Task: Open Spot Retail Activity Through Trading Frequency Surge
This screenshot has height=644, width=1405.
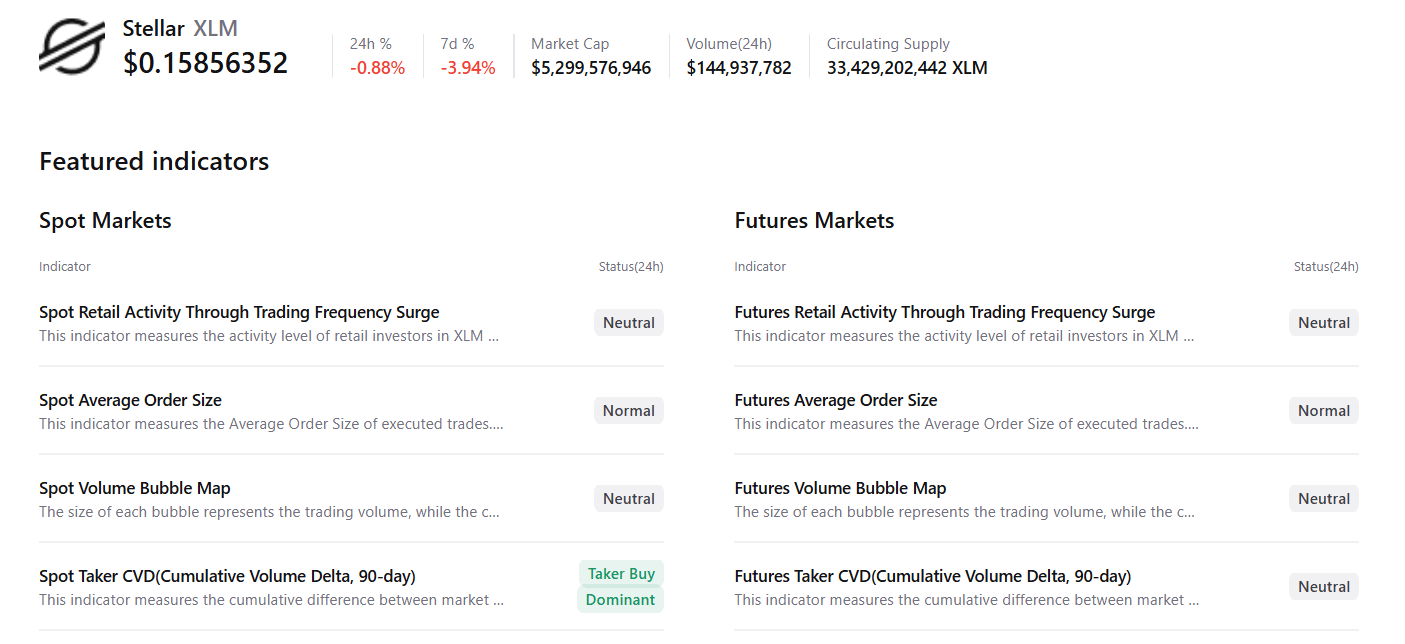Action: (239, 312)
